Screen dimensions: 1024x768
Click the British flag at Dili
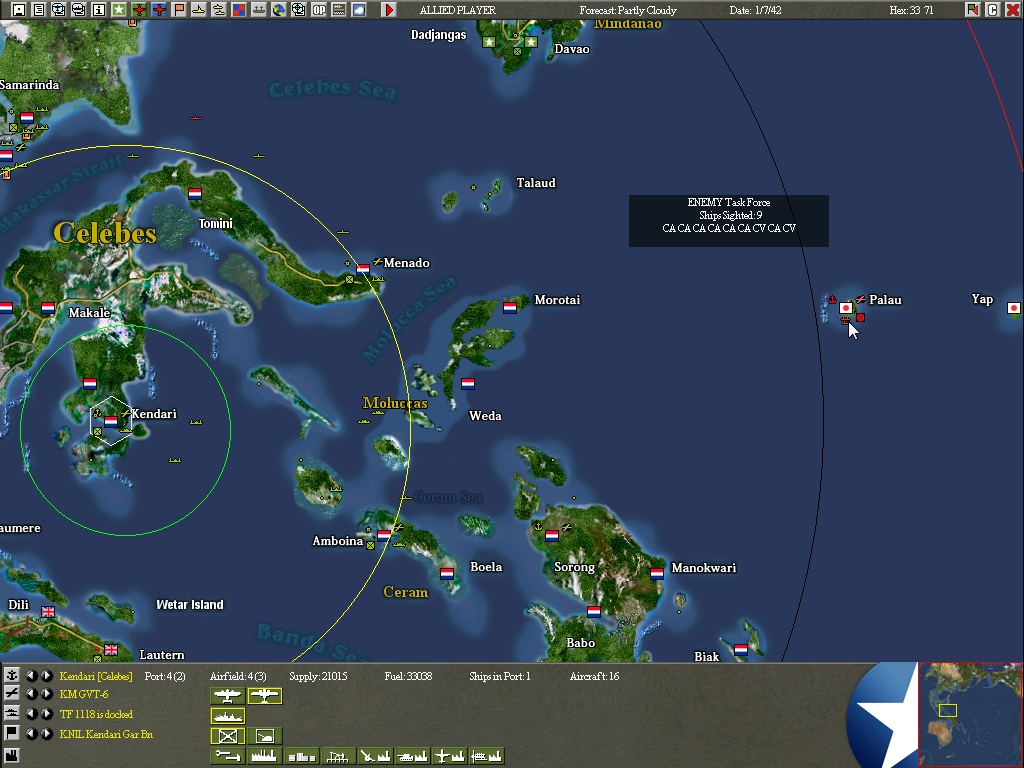coord(48,611)
